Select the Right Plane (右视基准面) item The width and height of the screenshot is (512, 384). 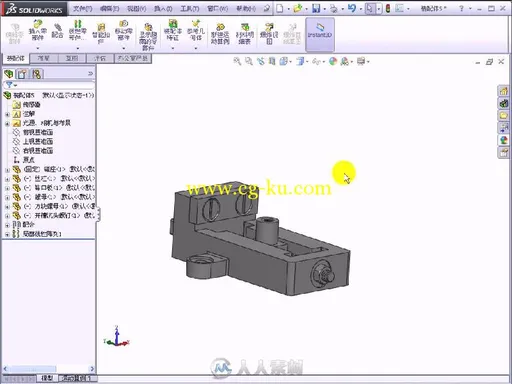[x=33, y=151]
